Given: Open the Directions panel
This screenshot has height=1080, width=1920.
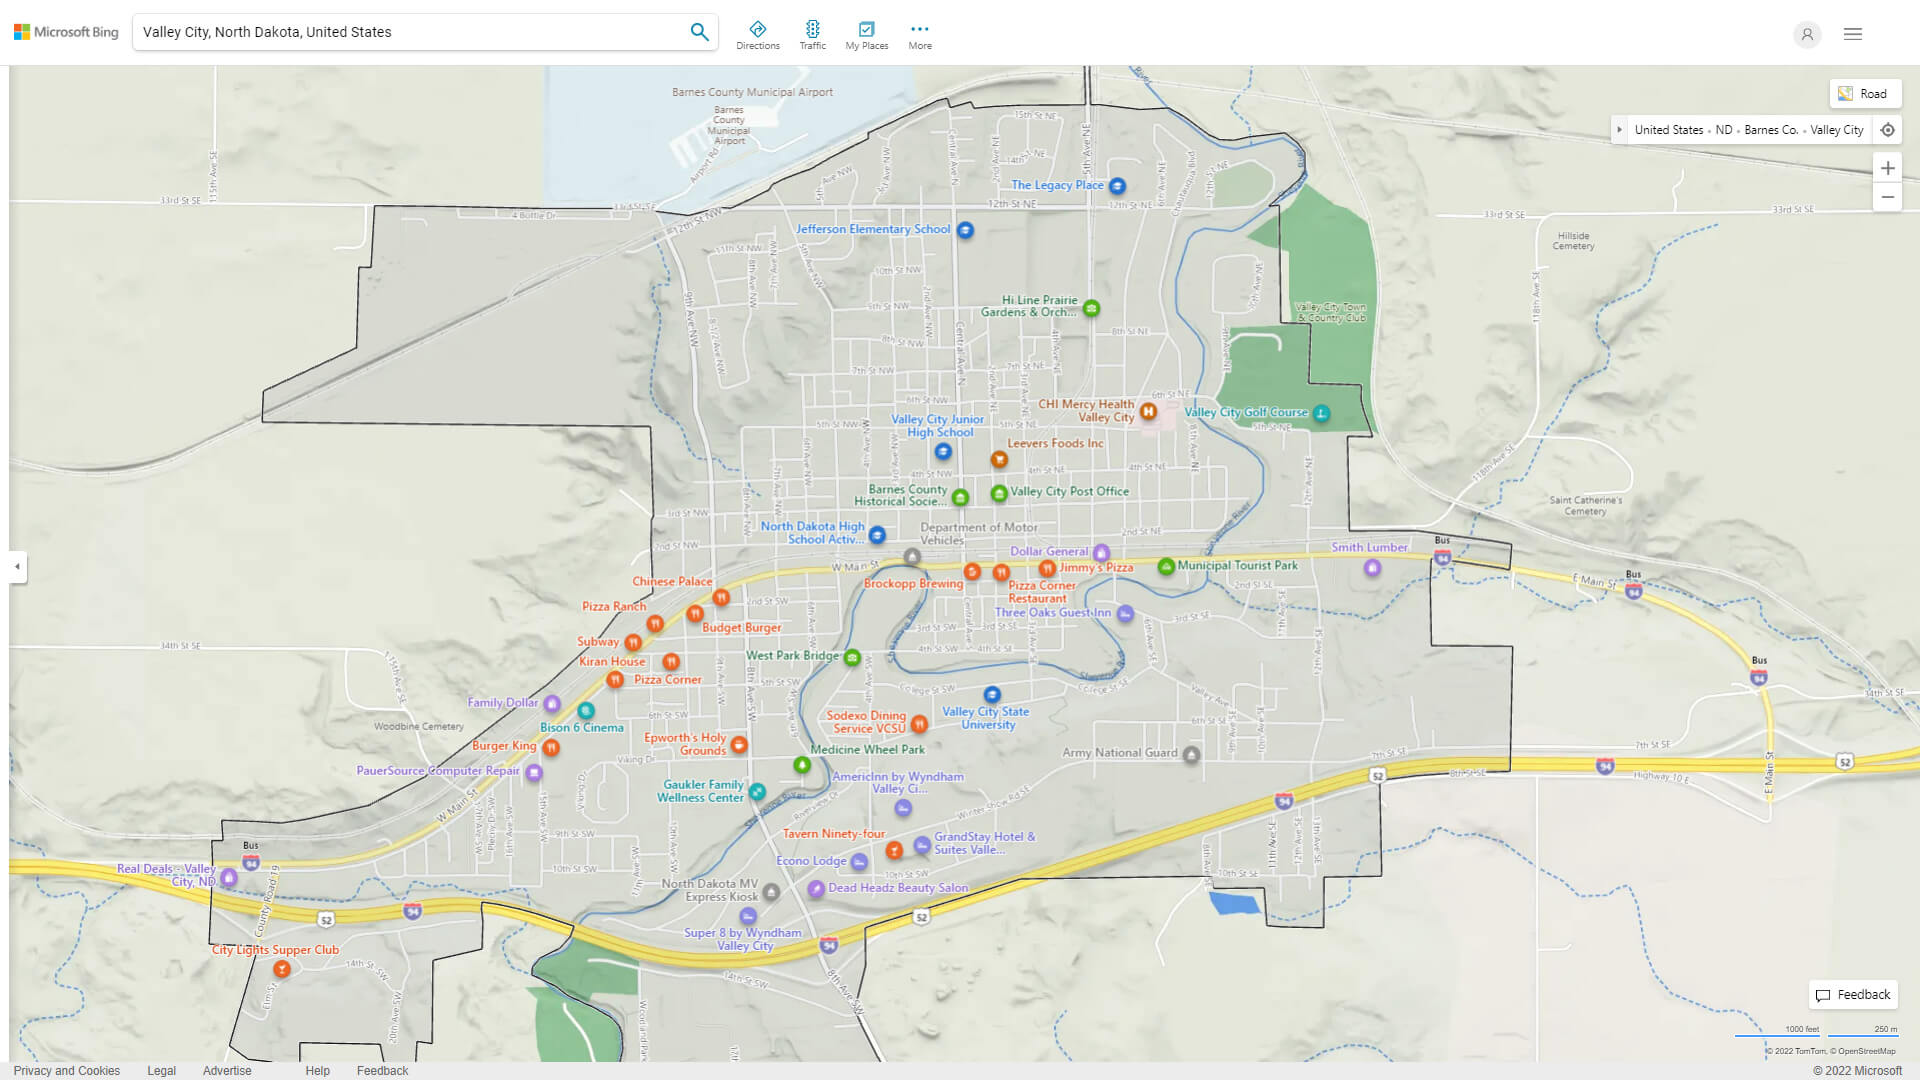Looking at the screenshot, I should (758, 33).
